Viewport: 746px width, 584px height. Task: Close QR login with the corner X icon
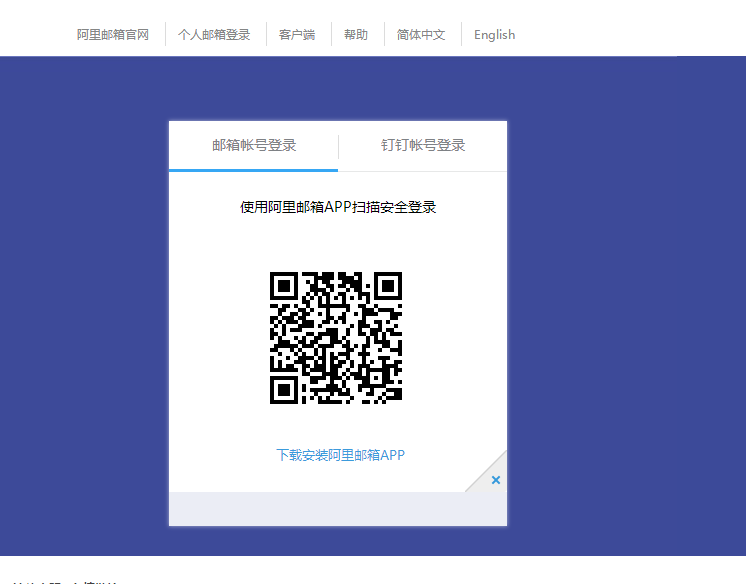[x=495, y=480]
